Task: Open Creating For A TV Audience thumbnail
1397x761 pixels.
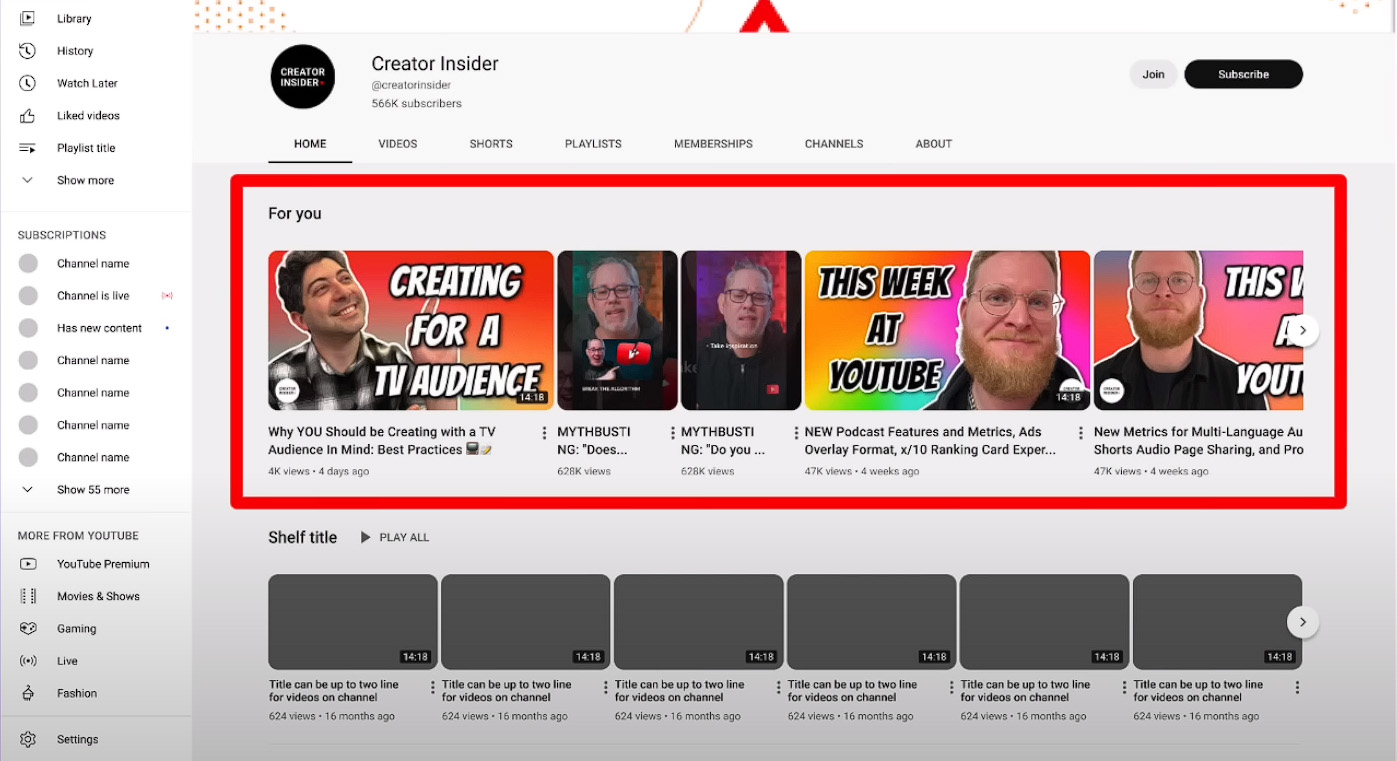Action: click(411, 330)
